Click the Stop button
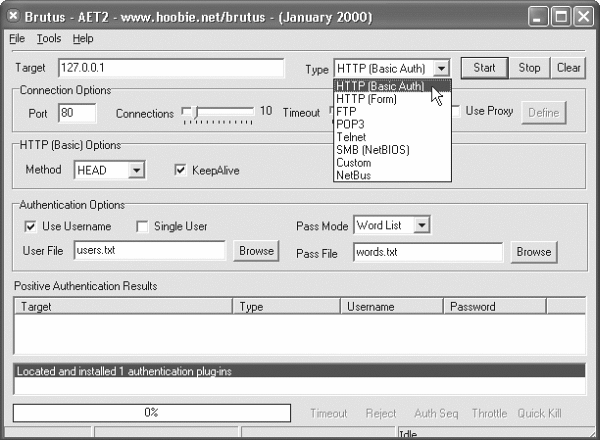The width and height of the screenshot is (600, 440). 529,68
